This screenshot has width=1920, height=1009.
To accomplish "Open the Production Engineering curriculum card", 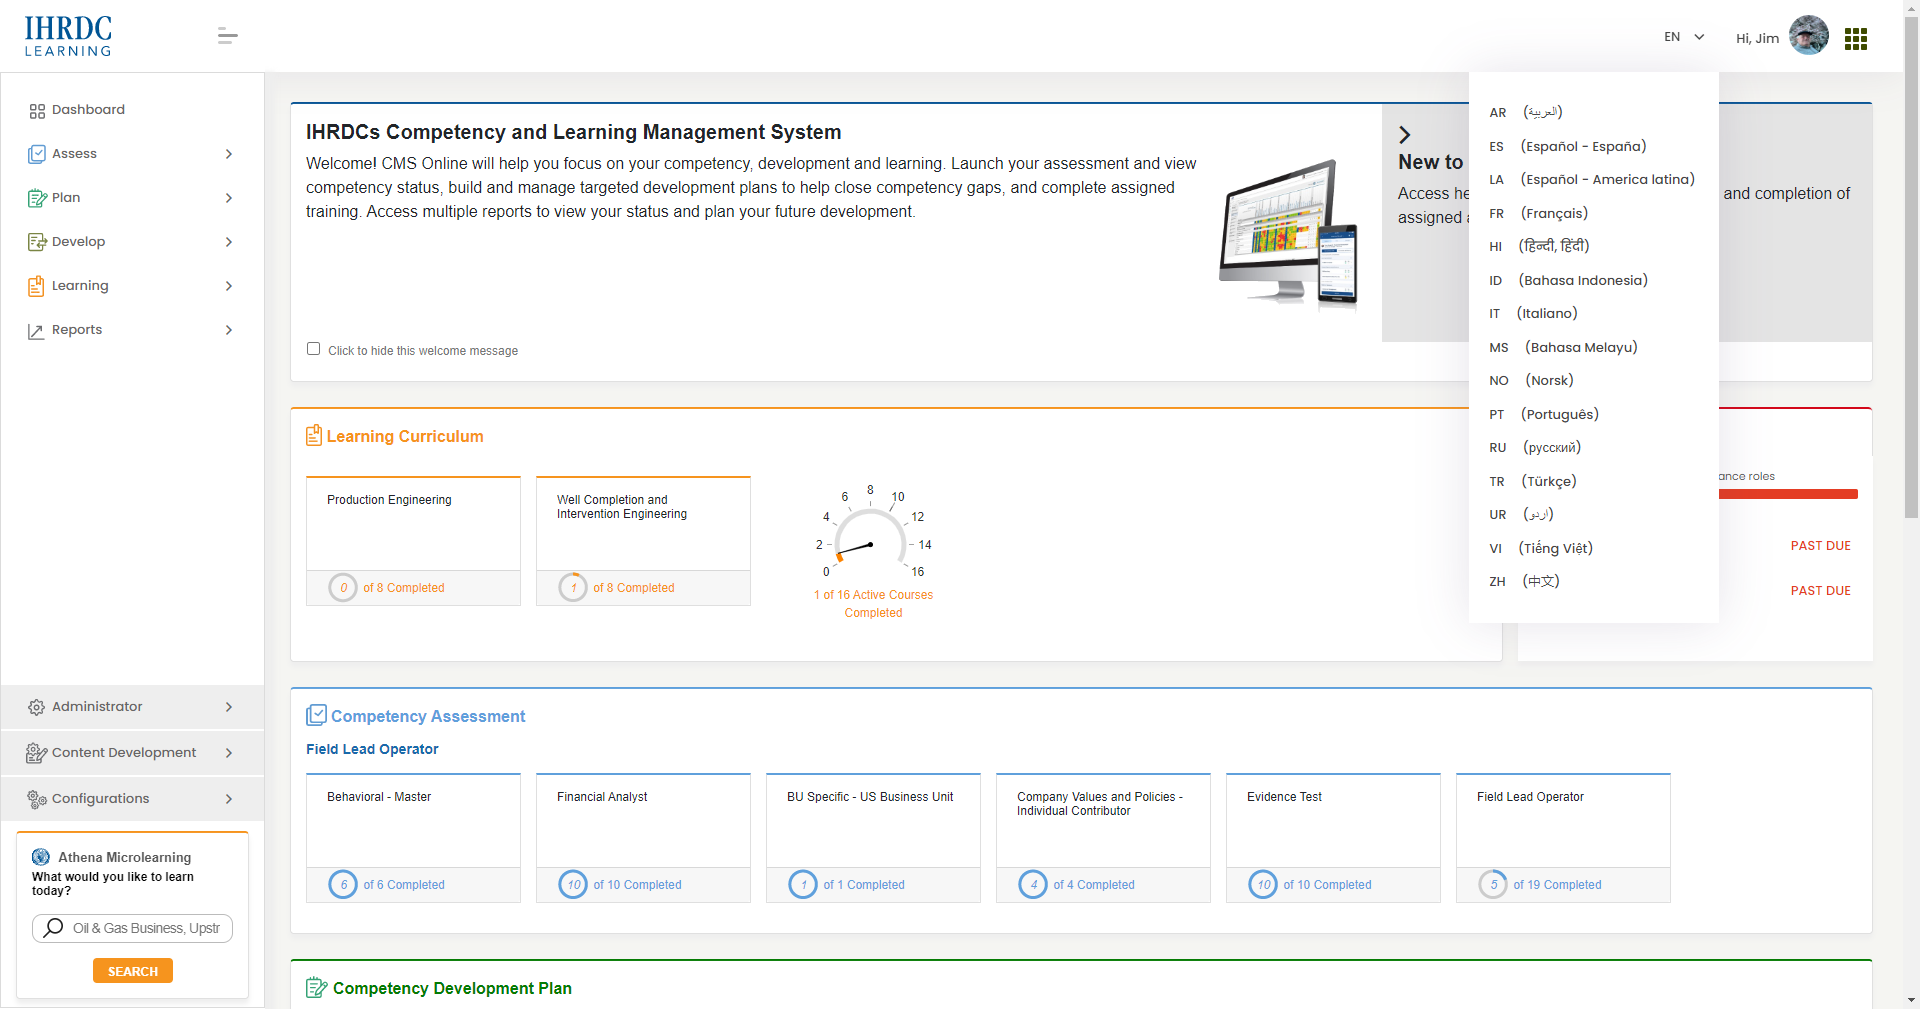I will (x=413, y=541).
